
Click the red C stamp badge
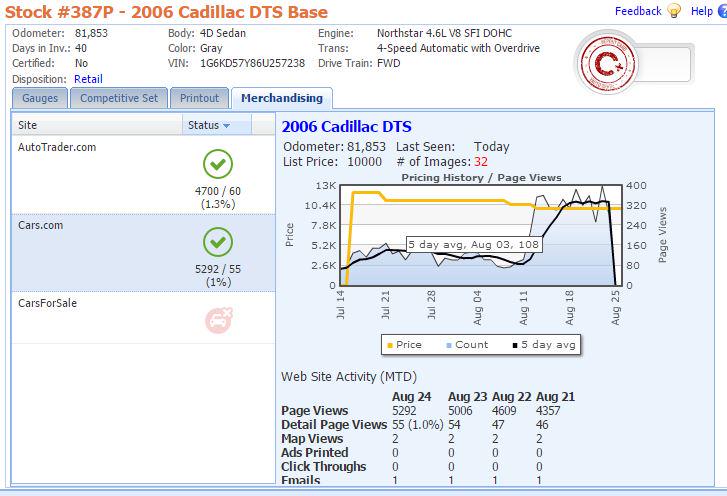[x=608, y=62]
